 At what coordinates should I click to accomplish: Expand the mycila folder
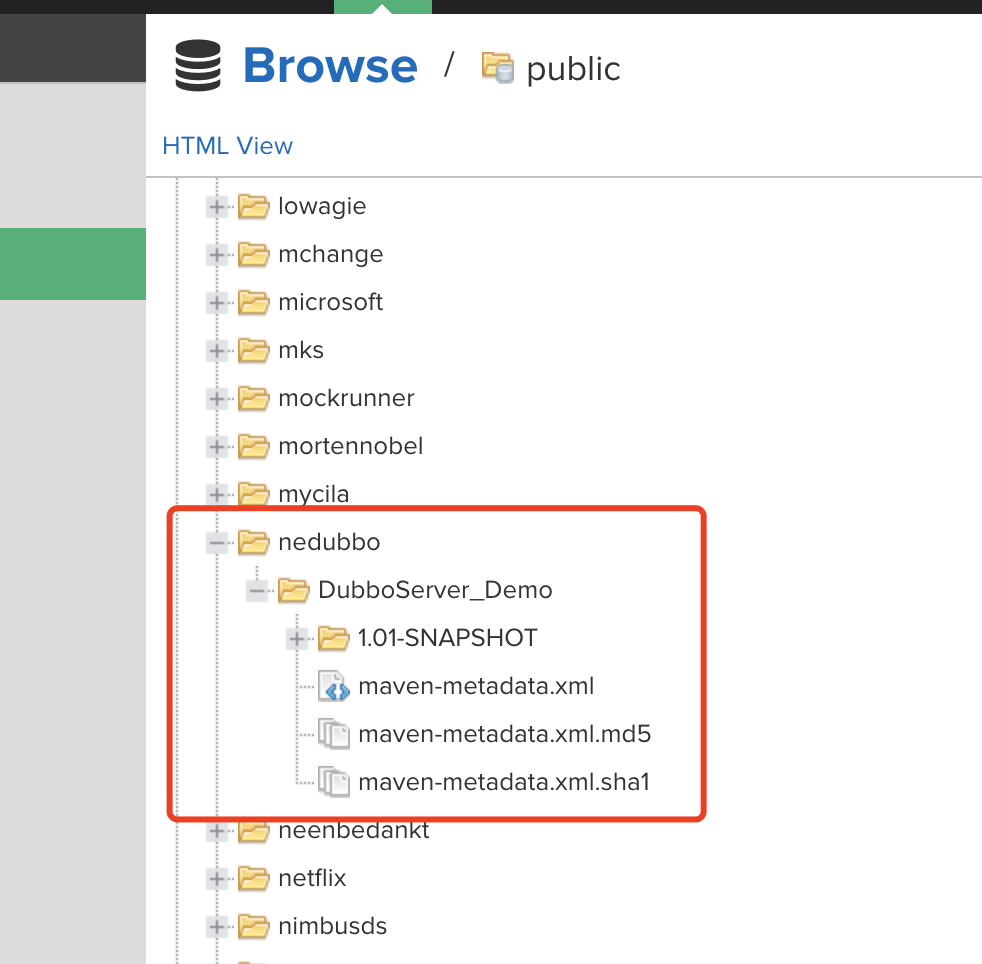click(x=217, y=494)
